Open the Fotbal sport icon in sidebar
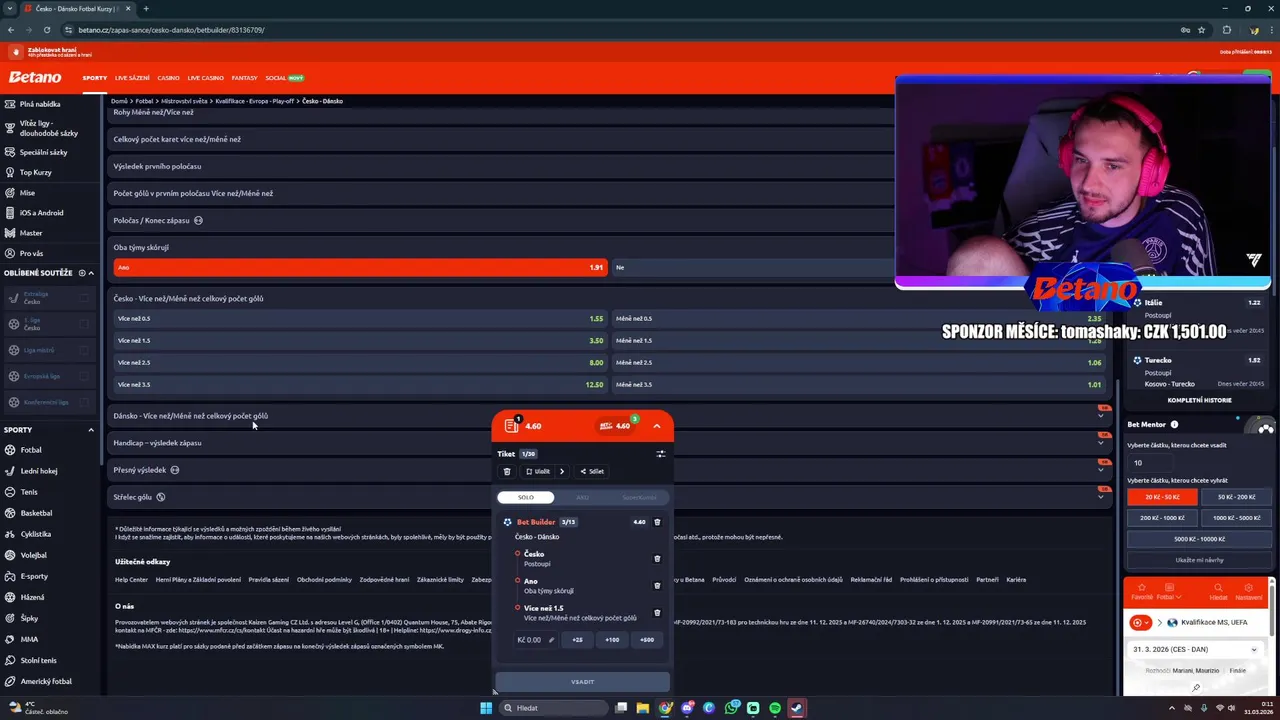 (10, 450)
